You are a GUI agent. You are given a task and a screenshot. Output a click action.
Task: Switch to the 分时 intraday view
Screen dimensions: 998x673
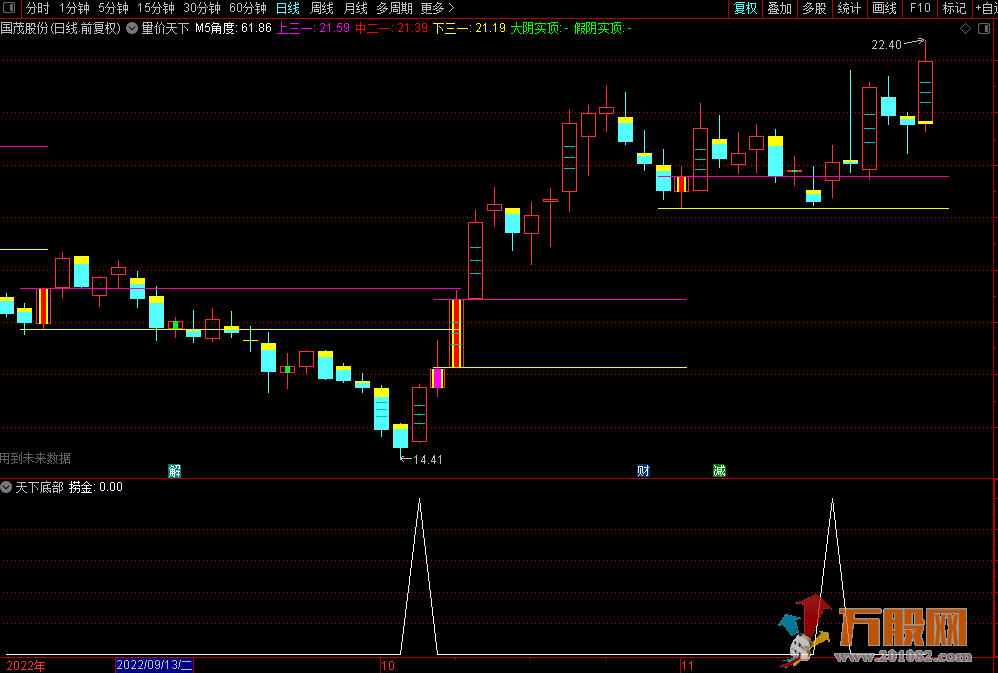[x=38, y=8]
